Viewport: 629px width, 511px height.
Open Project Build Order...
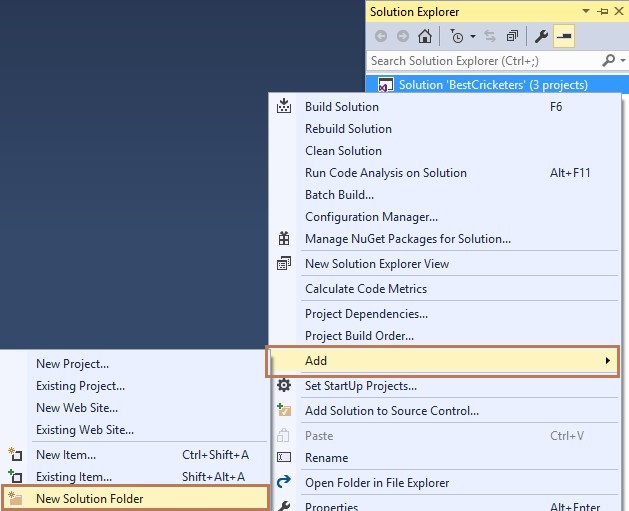pos(445,336)
